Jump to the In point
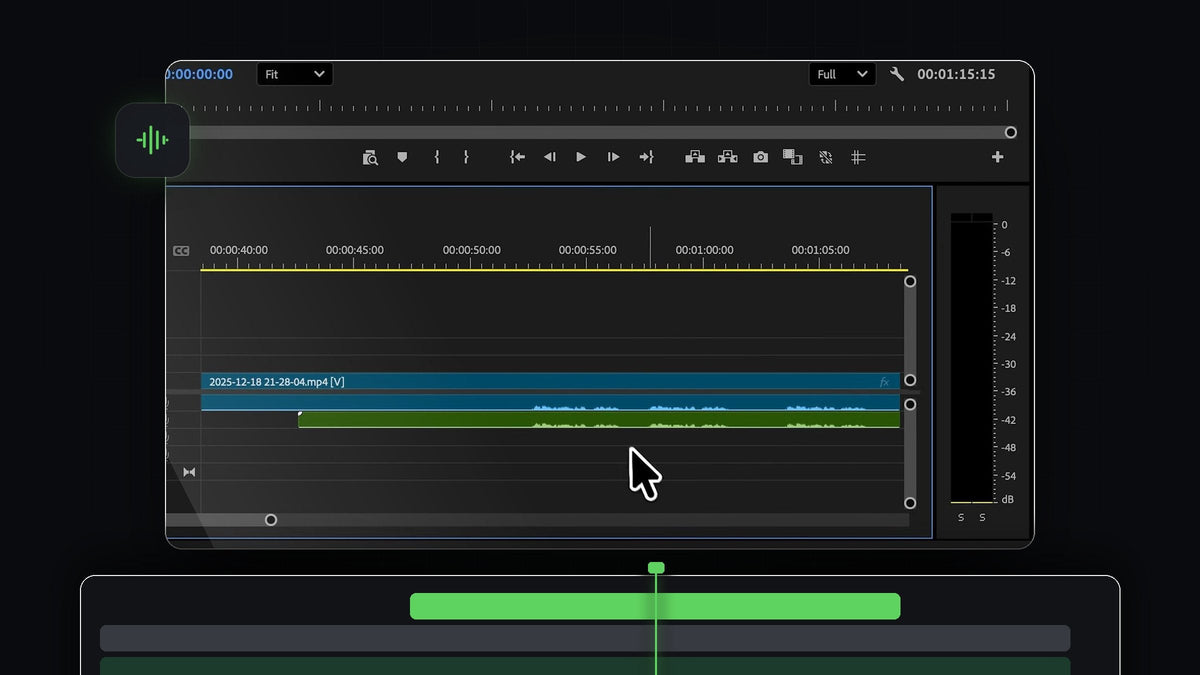The image size is (1200, 675). click(x=517, y=157)
